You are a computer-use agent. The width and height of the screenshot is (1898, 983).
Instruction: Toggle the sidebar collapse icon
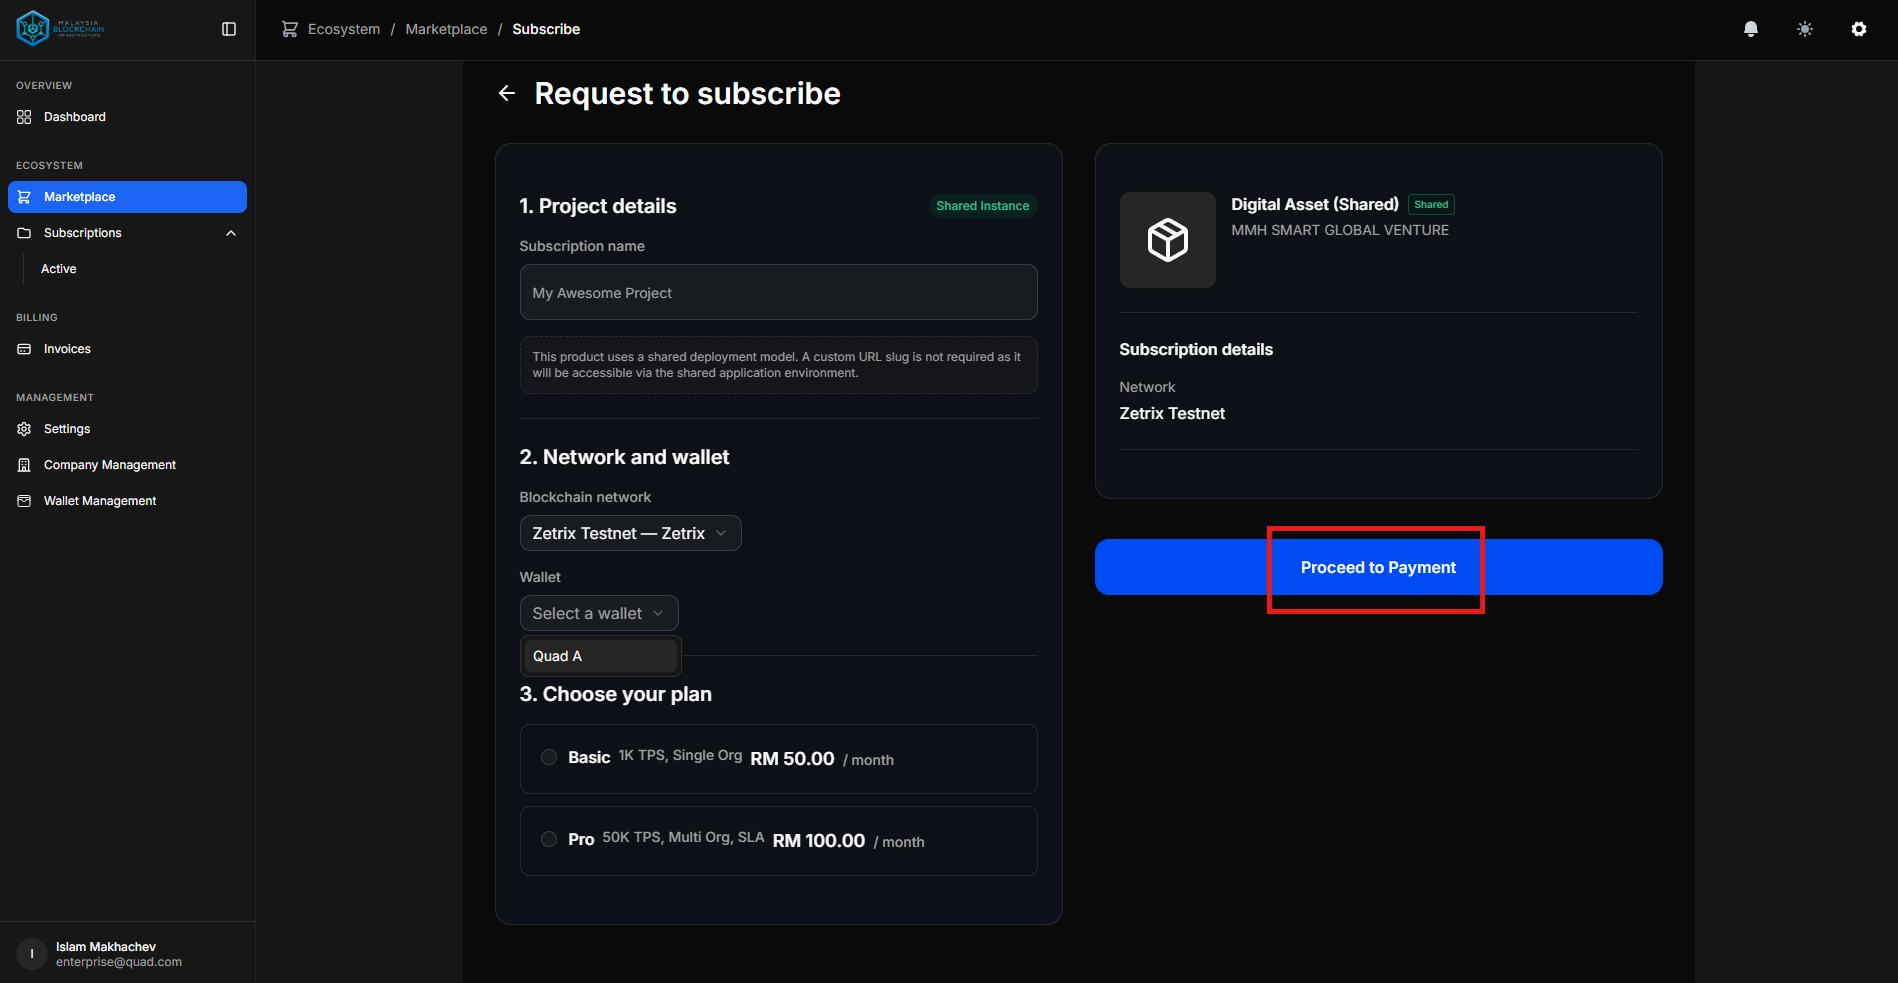tap(229, 29)
